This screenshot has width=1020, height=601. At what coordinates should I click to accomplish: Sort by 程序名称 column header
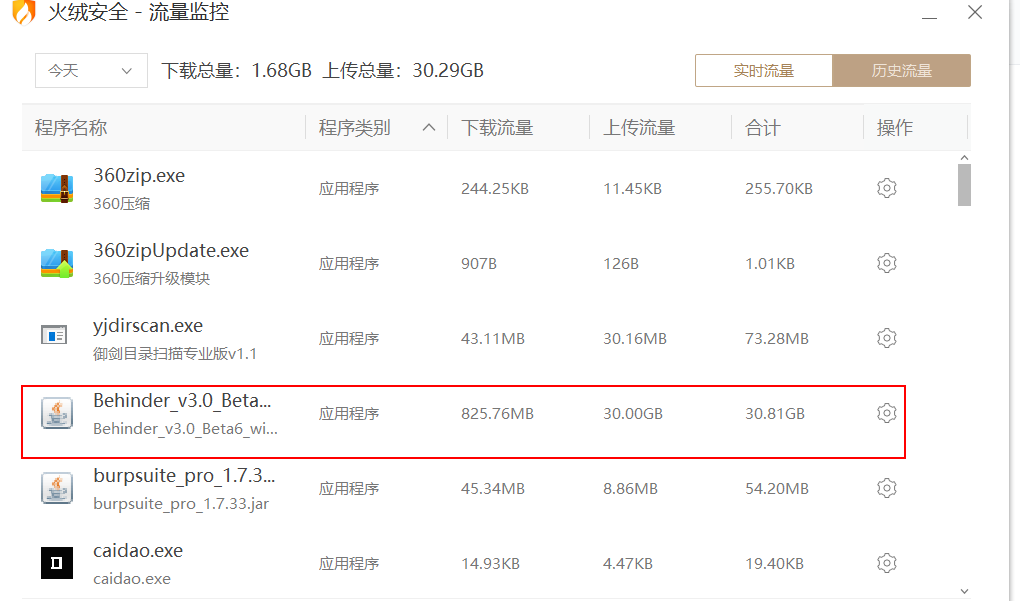(x=71, y=127)
